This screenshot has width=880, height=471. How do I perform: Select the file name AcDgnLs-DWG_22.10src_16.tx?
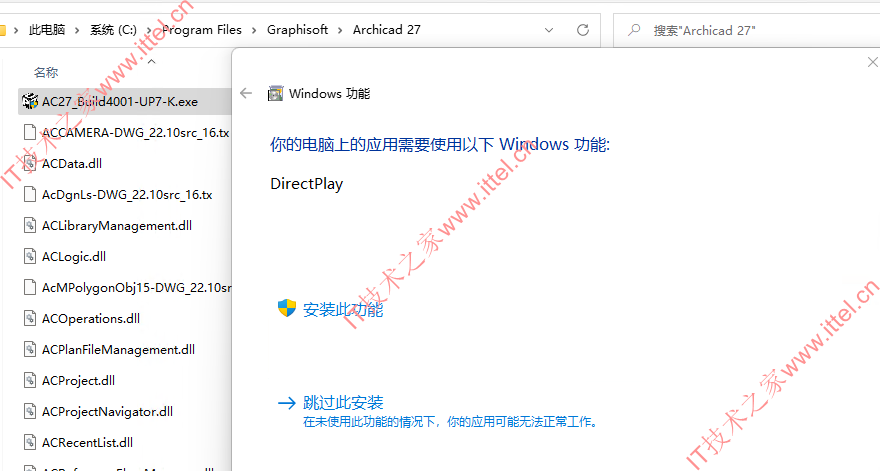[x=127, y=194]
